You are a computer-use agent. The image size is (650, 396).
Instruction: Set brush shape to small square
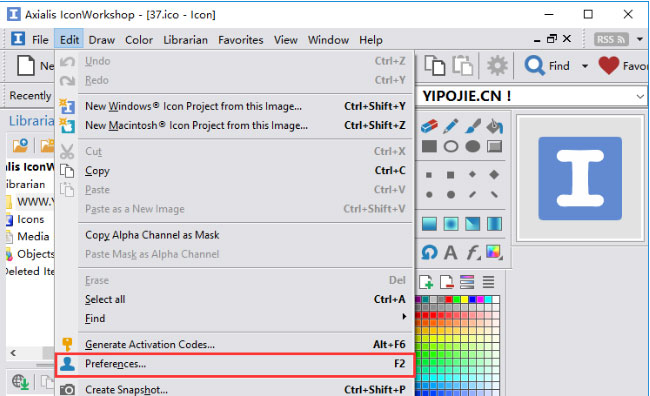click(429, 175)
